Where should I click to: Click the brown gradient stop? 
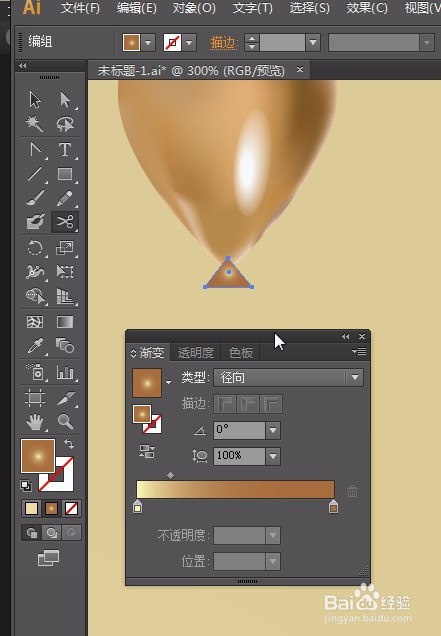click(333, 507)
